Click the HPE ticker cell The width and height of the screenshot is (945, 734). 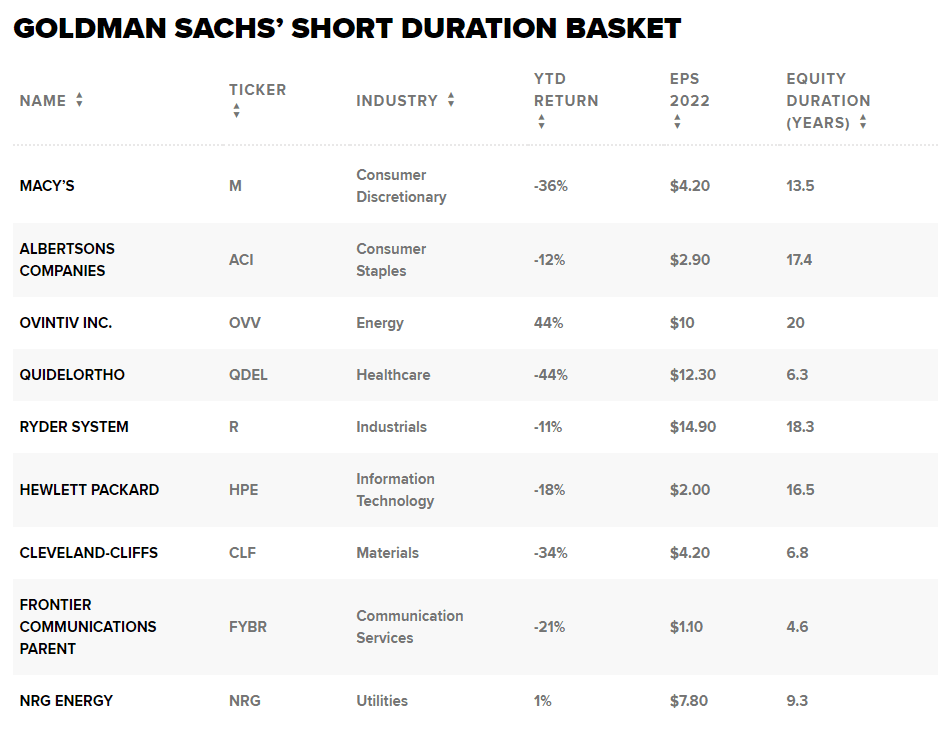point(243,490)
